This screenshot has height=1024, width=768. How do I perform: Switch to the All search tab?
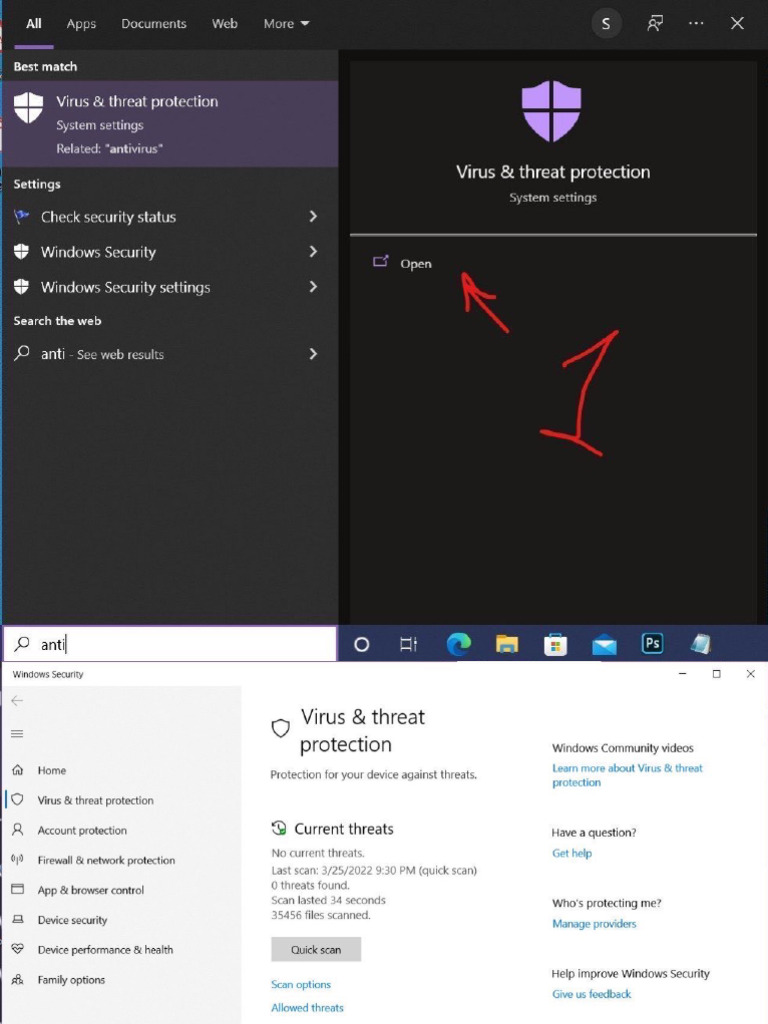[34, 24]
